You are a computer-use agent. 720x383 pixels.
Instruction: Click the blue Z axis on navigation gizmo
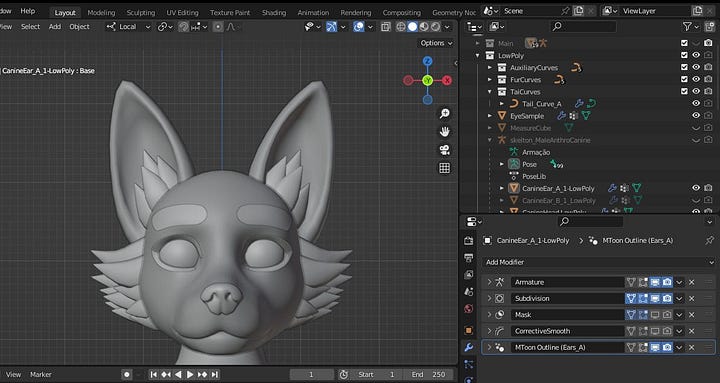click(x=428, y=61)
